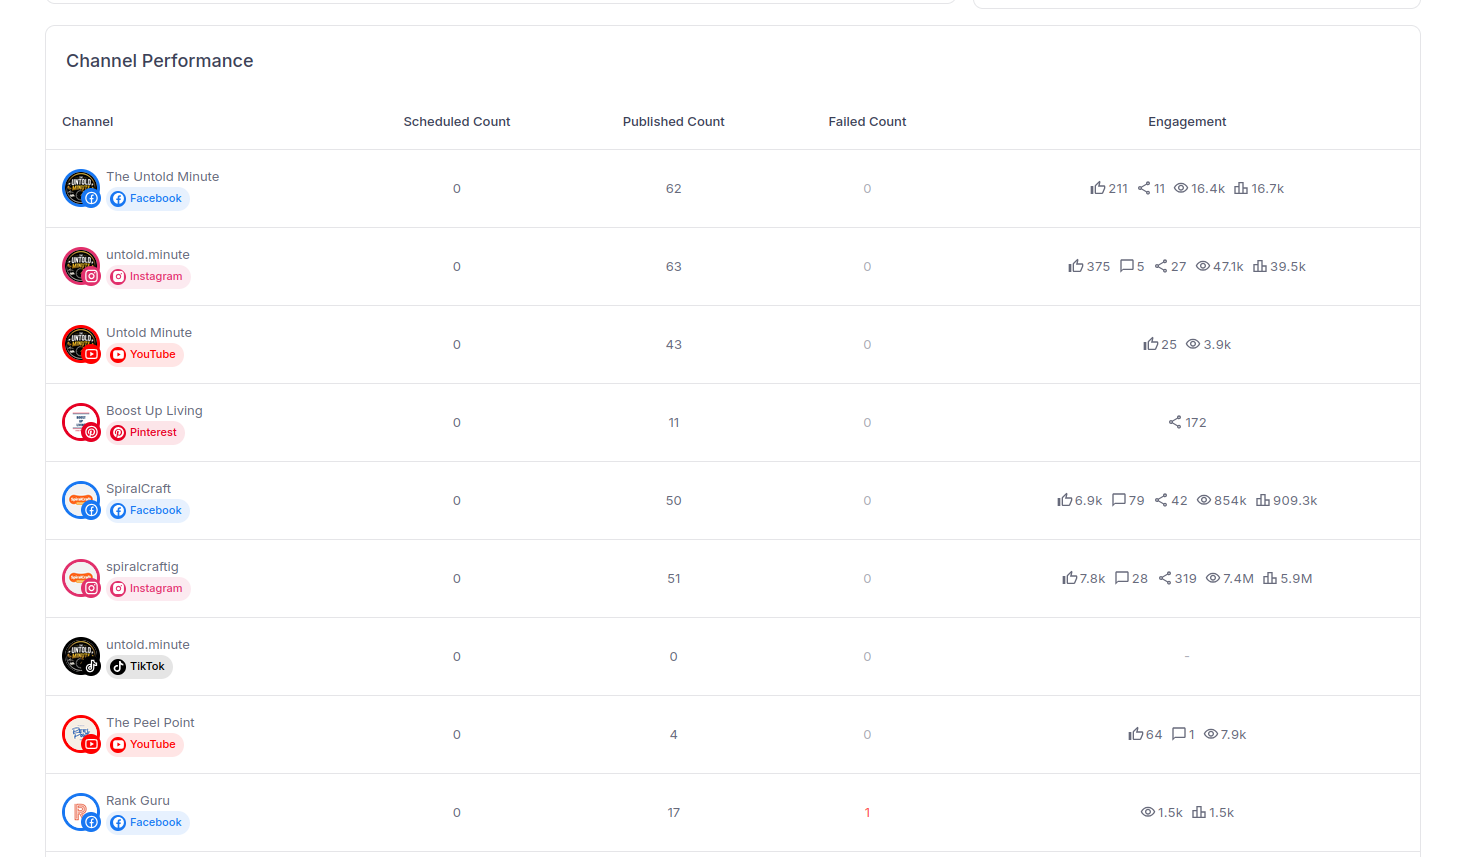Click the SpiralCraft channel name
Viewport: 1463px width, 857px height.
(139, 489)
